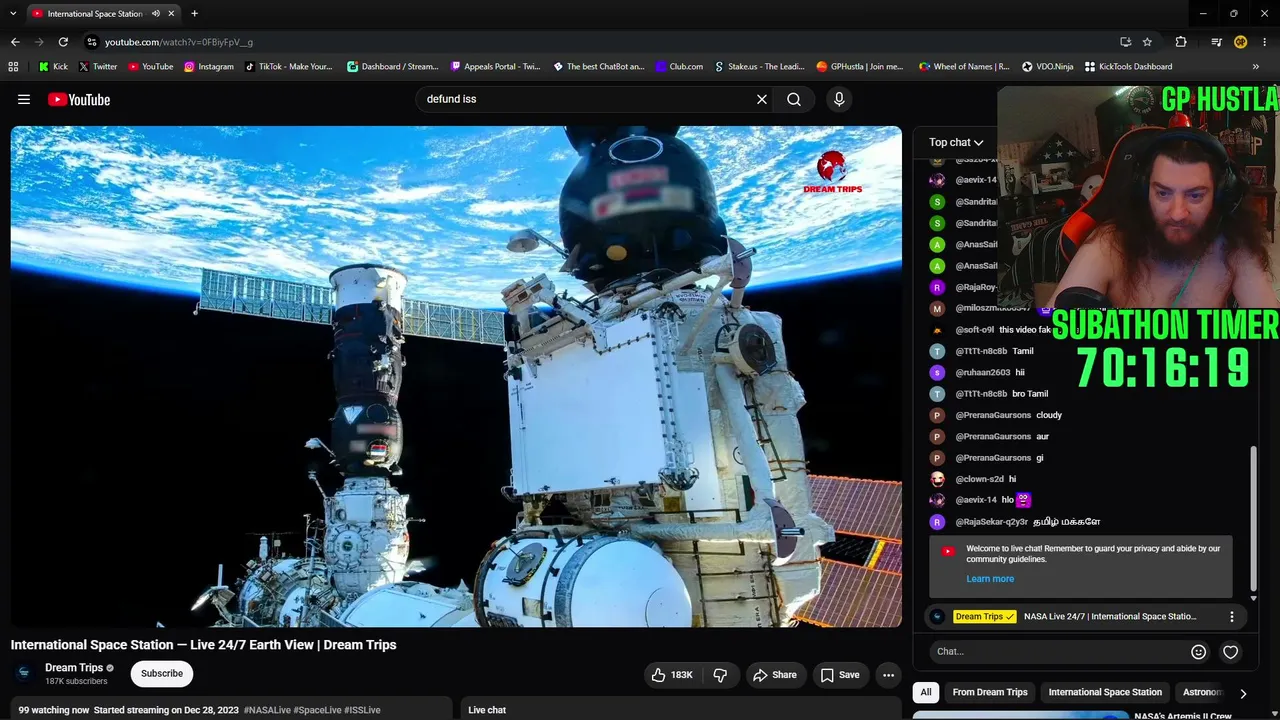
Task: Reload the current page
Action: [x=63, y=42]
